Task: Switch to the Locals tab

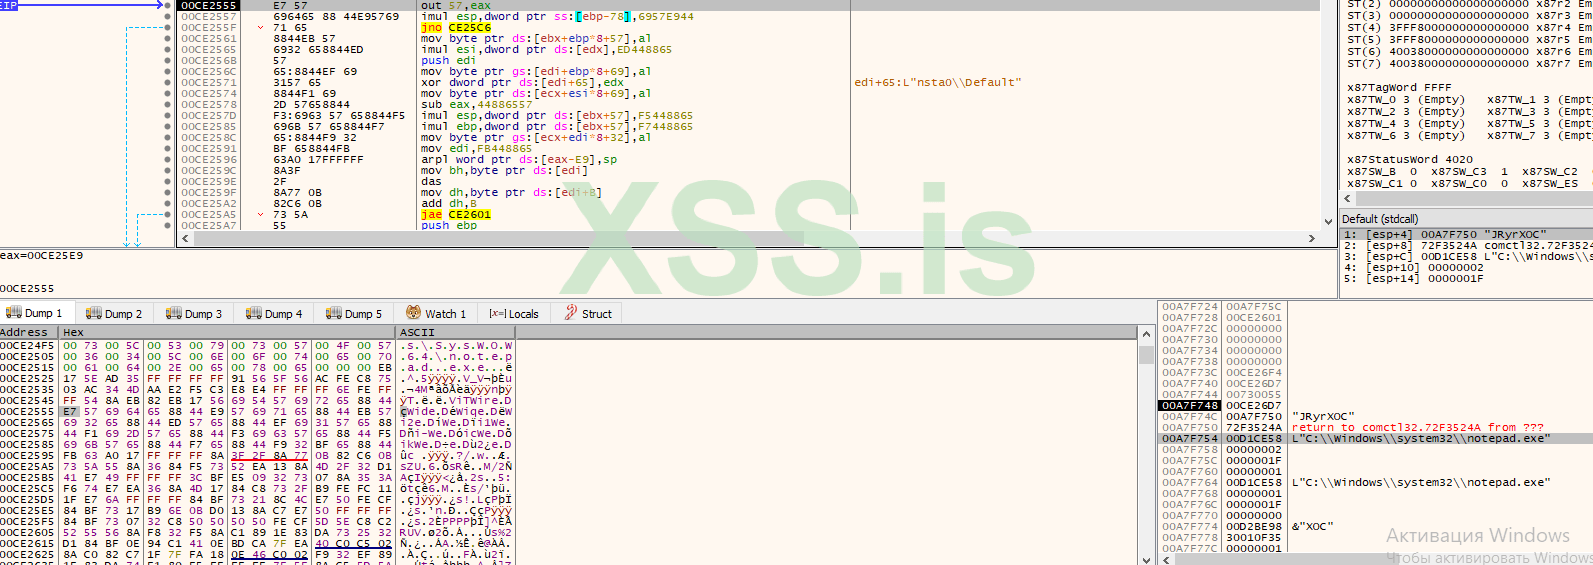Action: click(514, 314)
